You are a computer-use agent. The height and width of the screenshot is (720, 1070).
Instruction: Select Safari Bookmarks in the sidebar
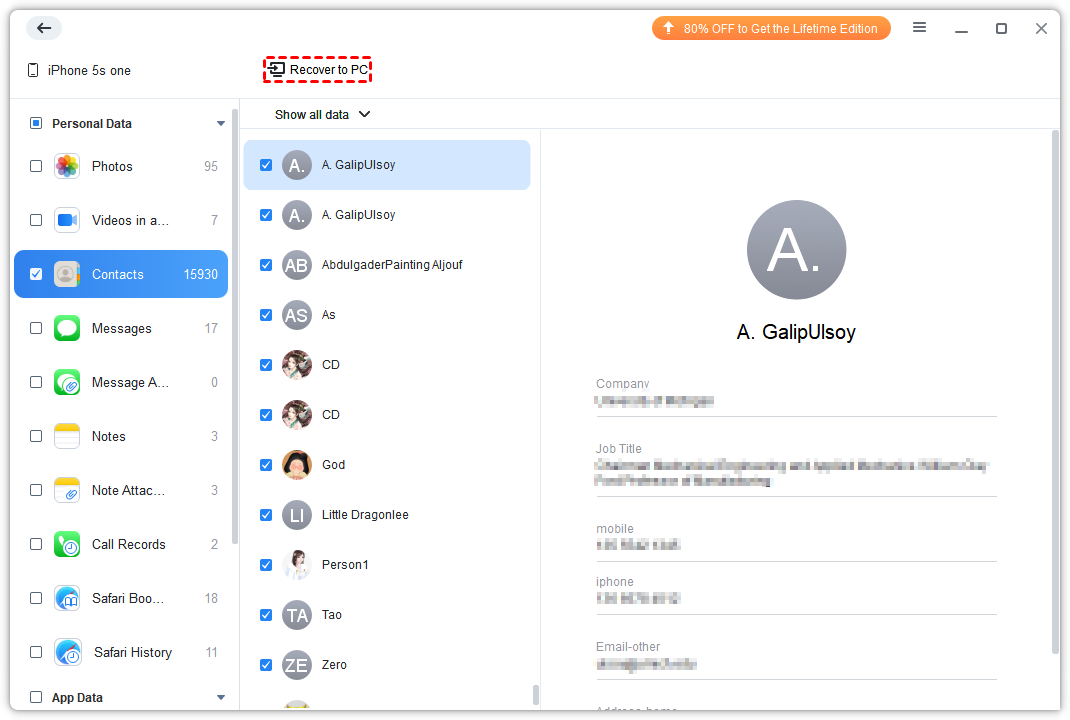[127, 598]
